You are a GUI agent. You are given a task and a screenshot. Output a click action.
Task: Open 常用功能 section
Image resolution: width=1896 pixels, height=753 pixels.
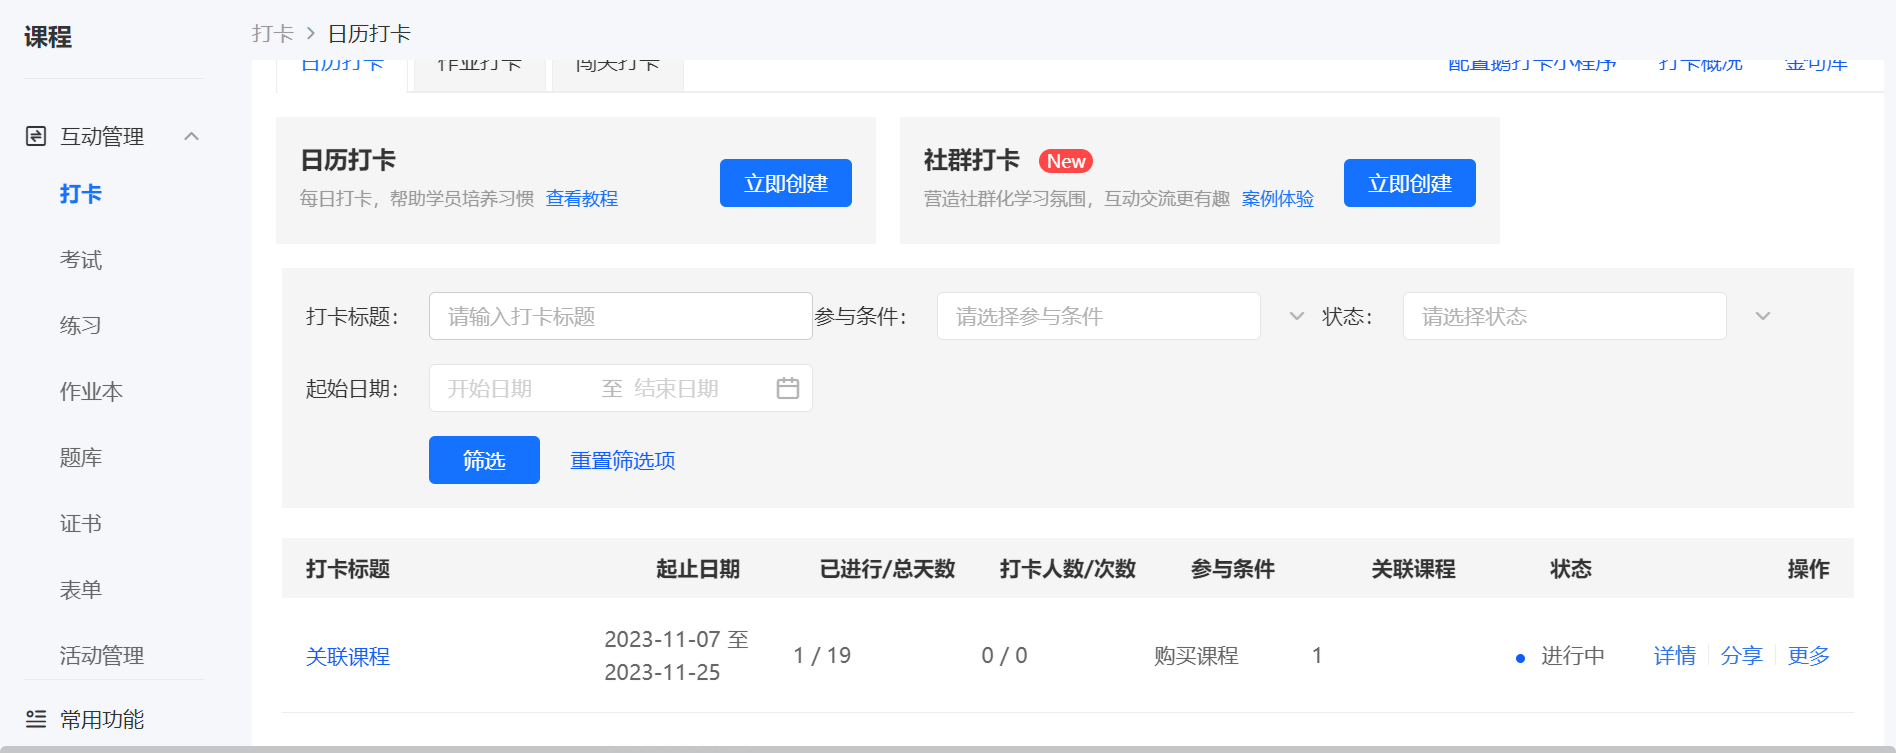(102, 719)
